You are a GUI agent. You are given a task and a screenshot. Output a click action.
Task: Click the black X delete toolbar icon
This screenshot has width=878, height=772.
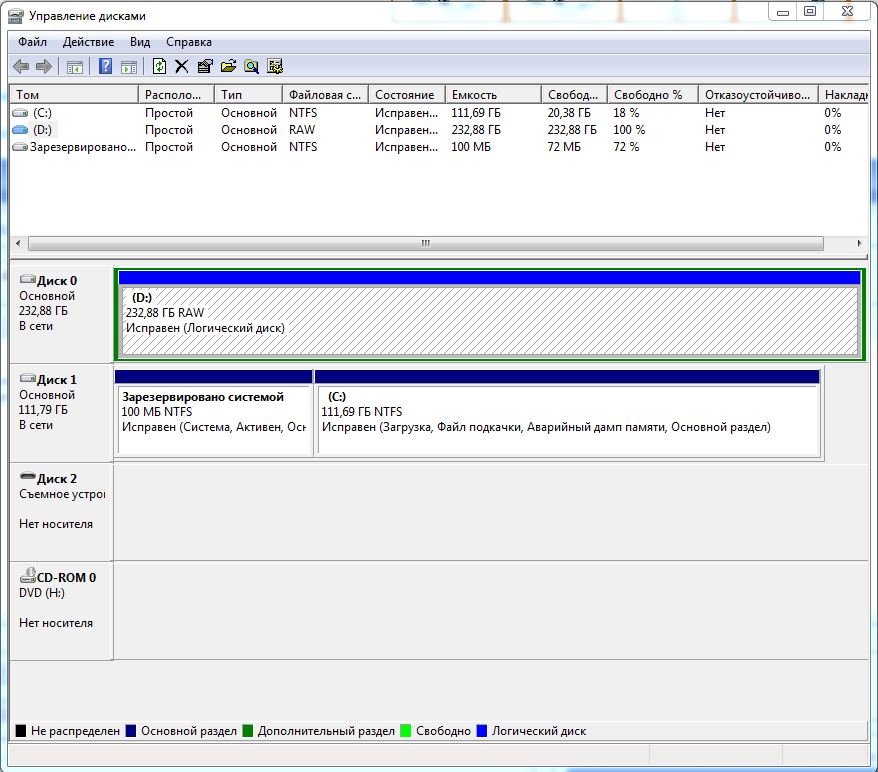pyautogui.click(x=181, y=67)
